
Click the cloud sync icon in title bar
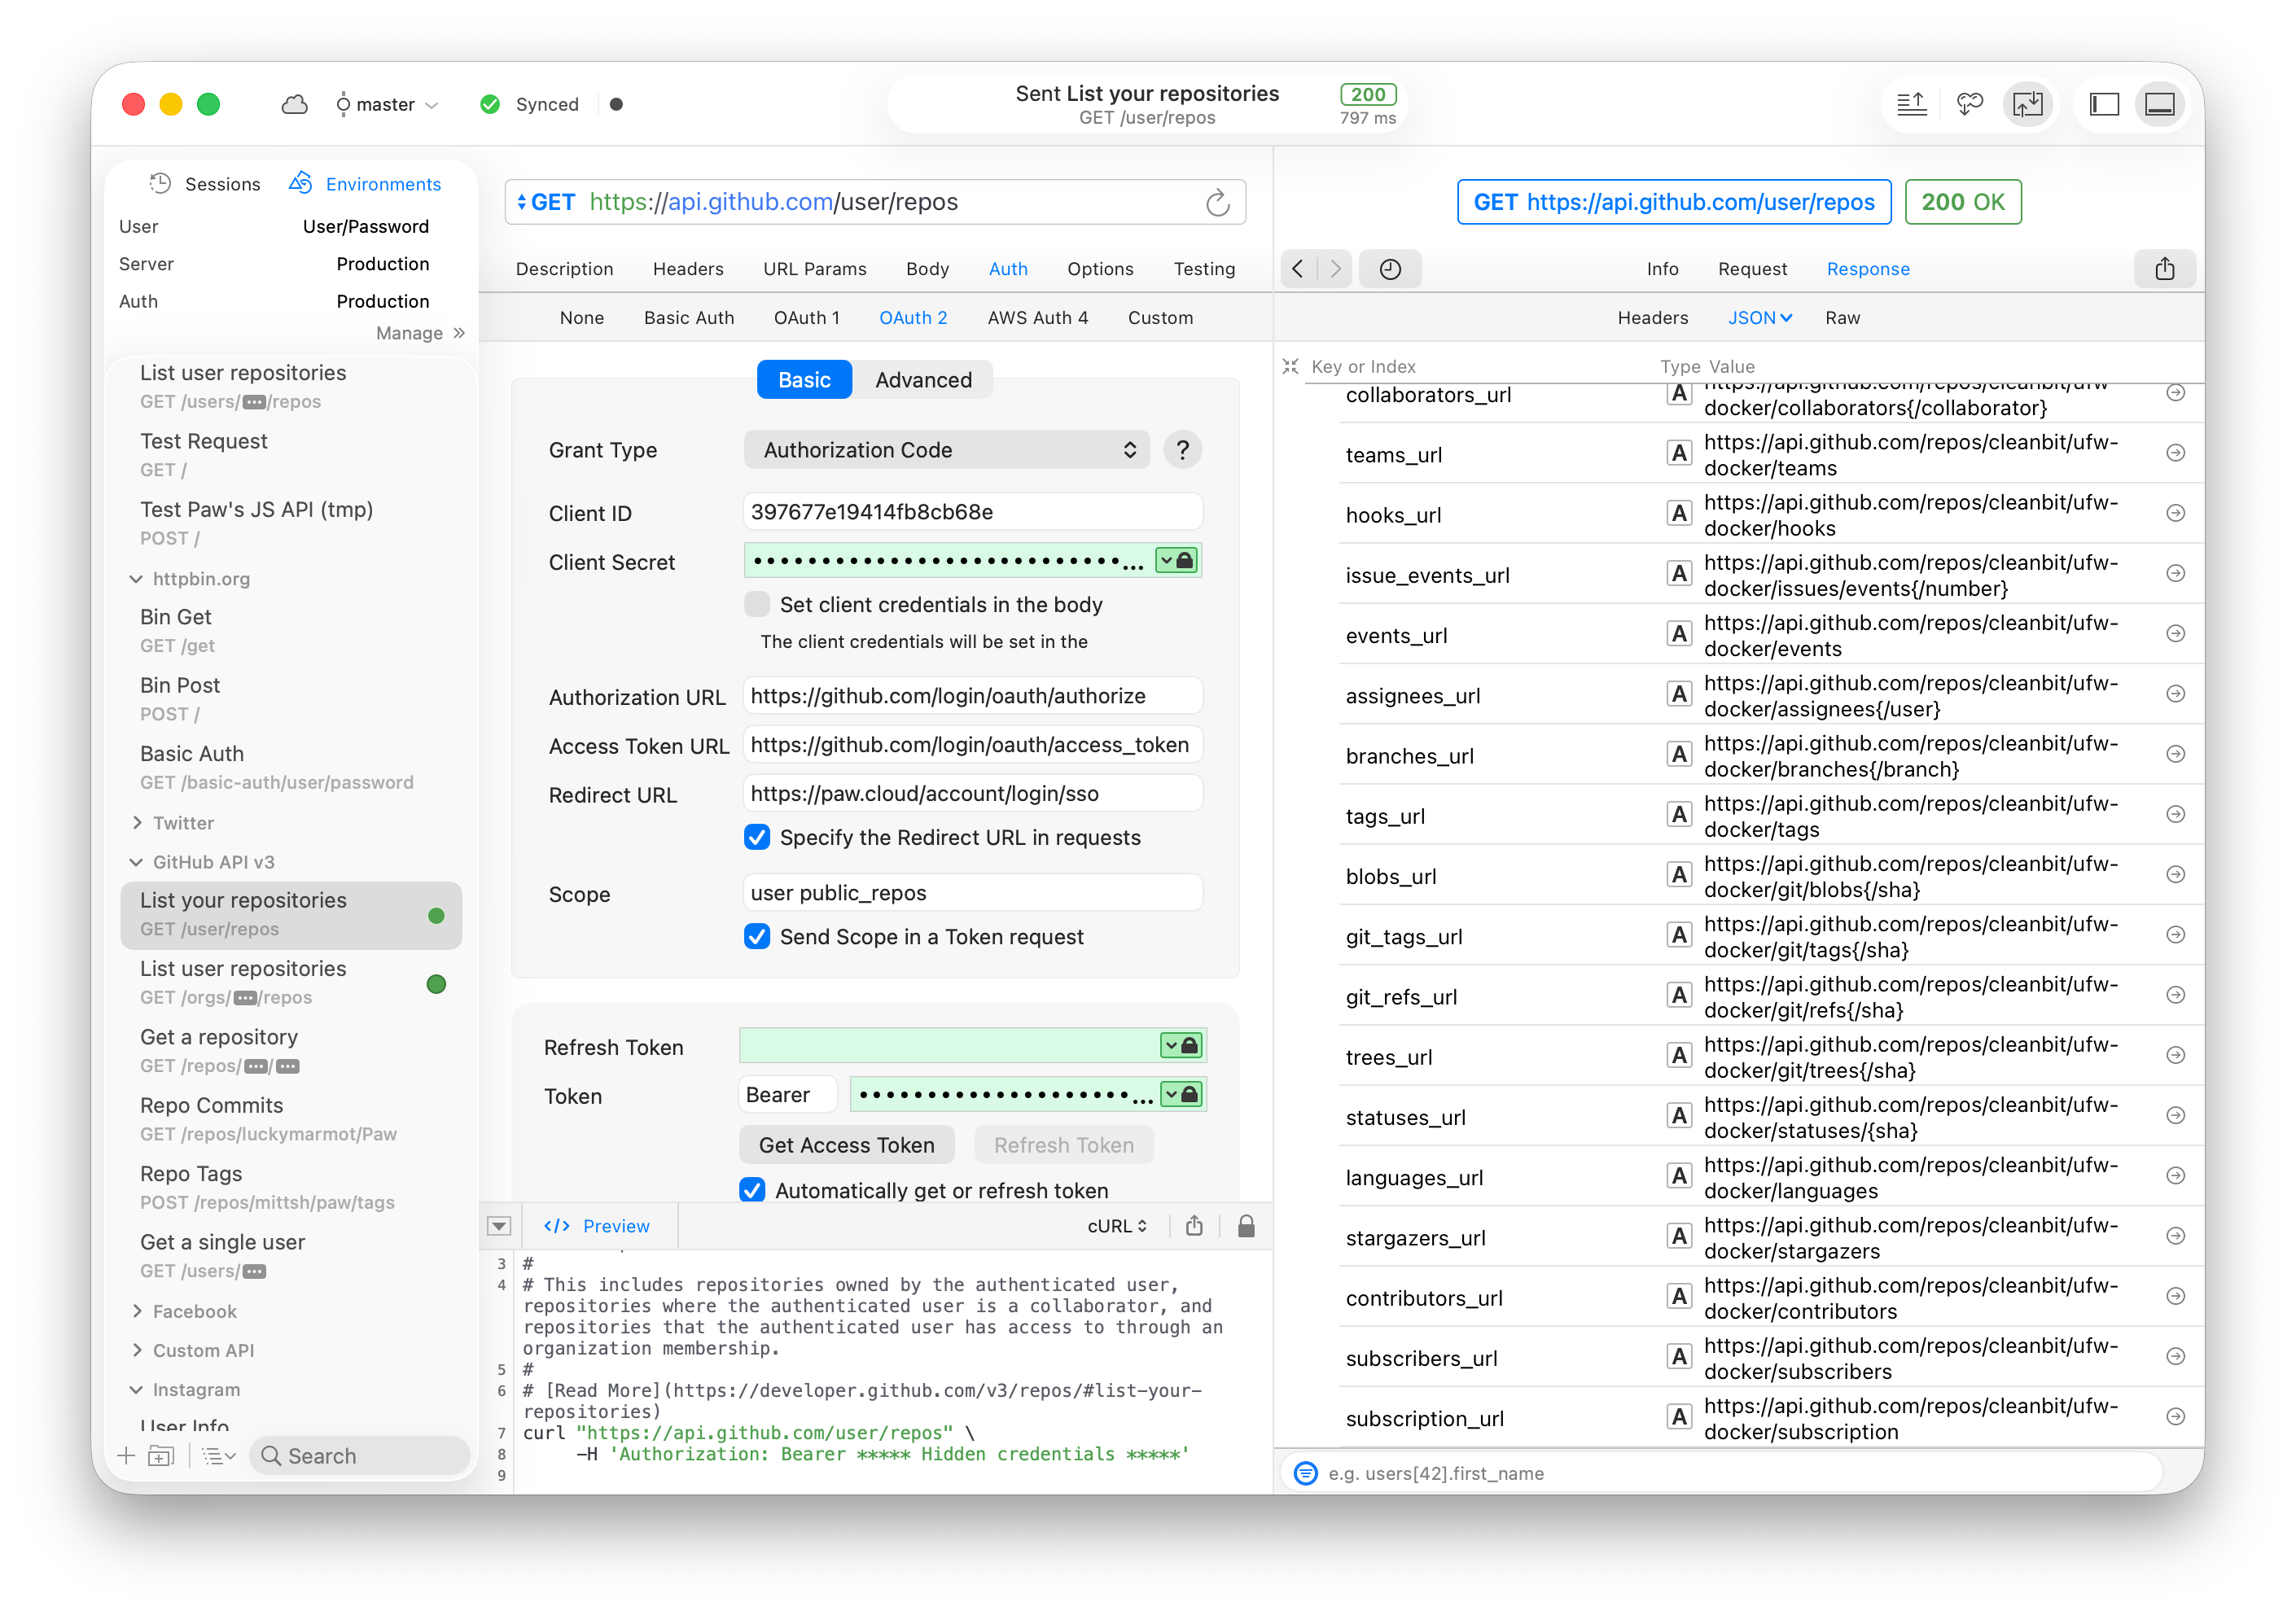[294, 104]
